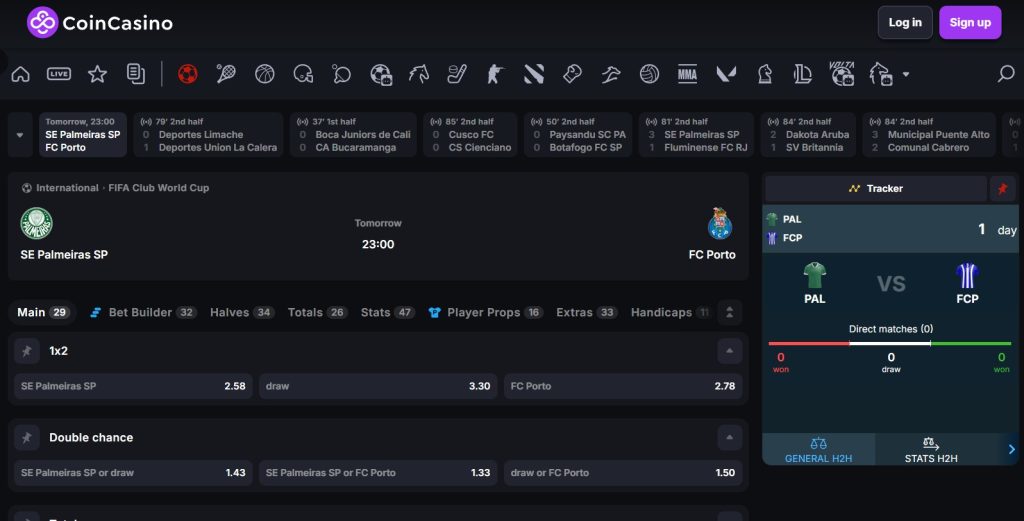Open the Bet Builder tab

143,313
